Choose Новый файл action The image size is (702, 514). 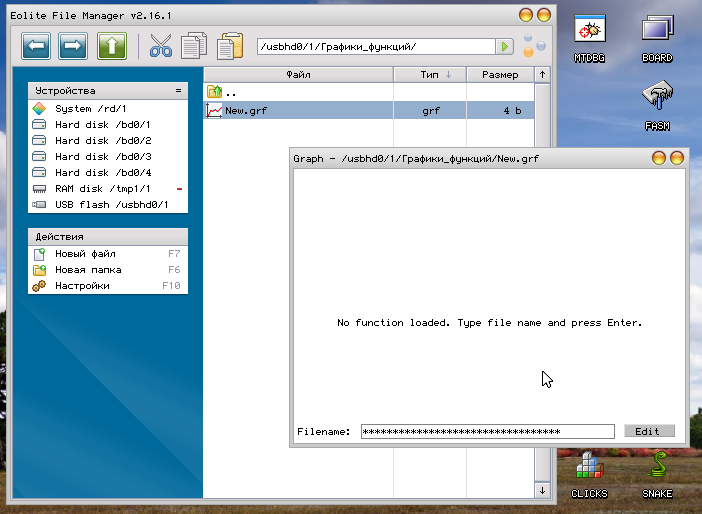click(85, 254)
